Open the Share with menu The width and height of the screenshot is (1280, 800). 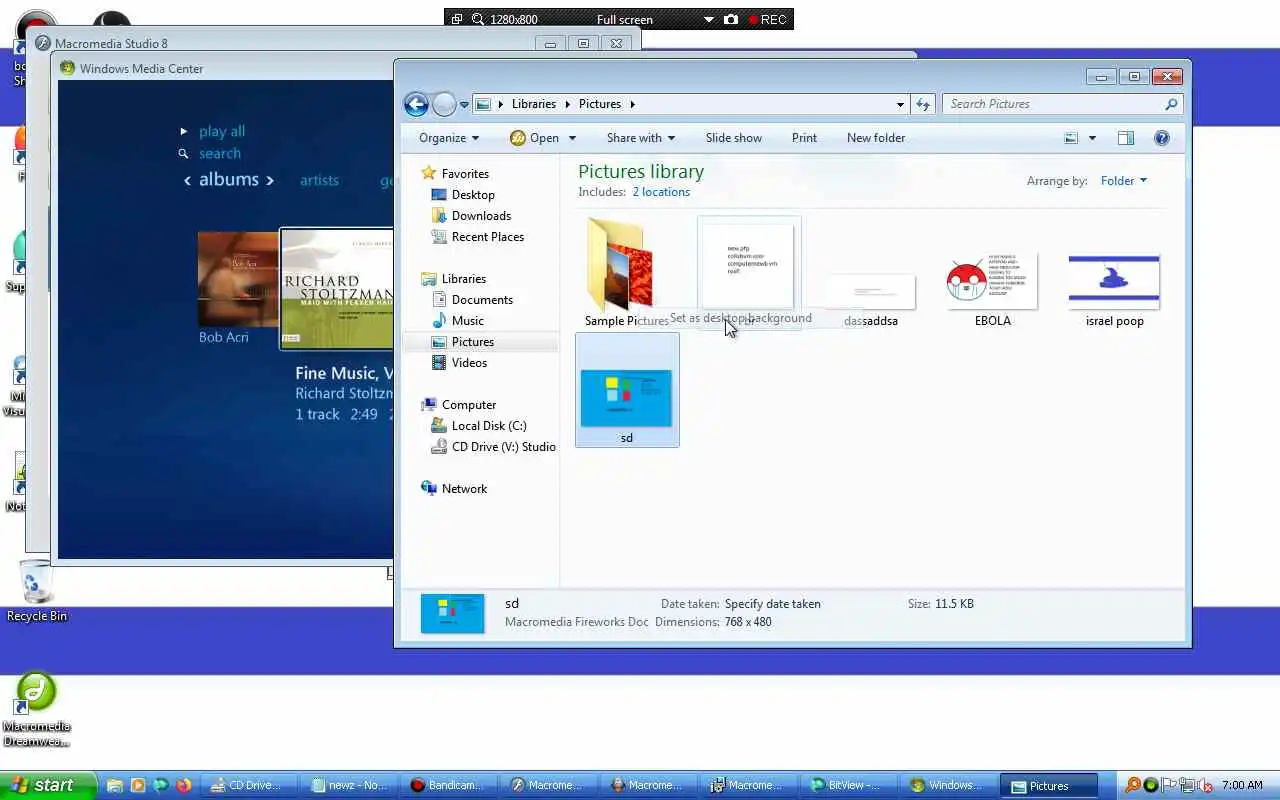click(x=641, y=138)
